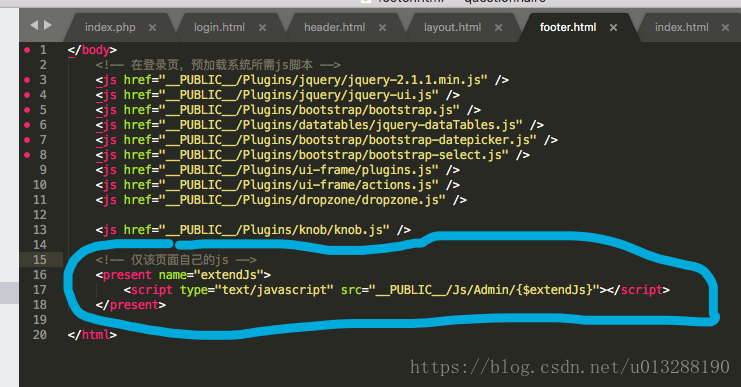
Task: Close the index.html tab
Action: (725, 28)
